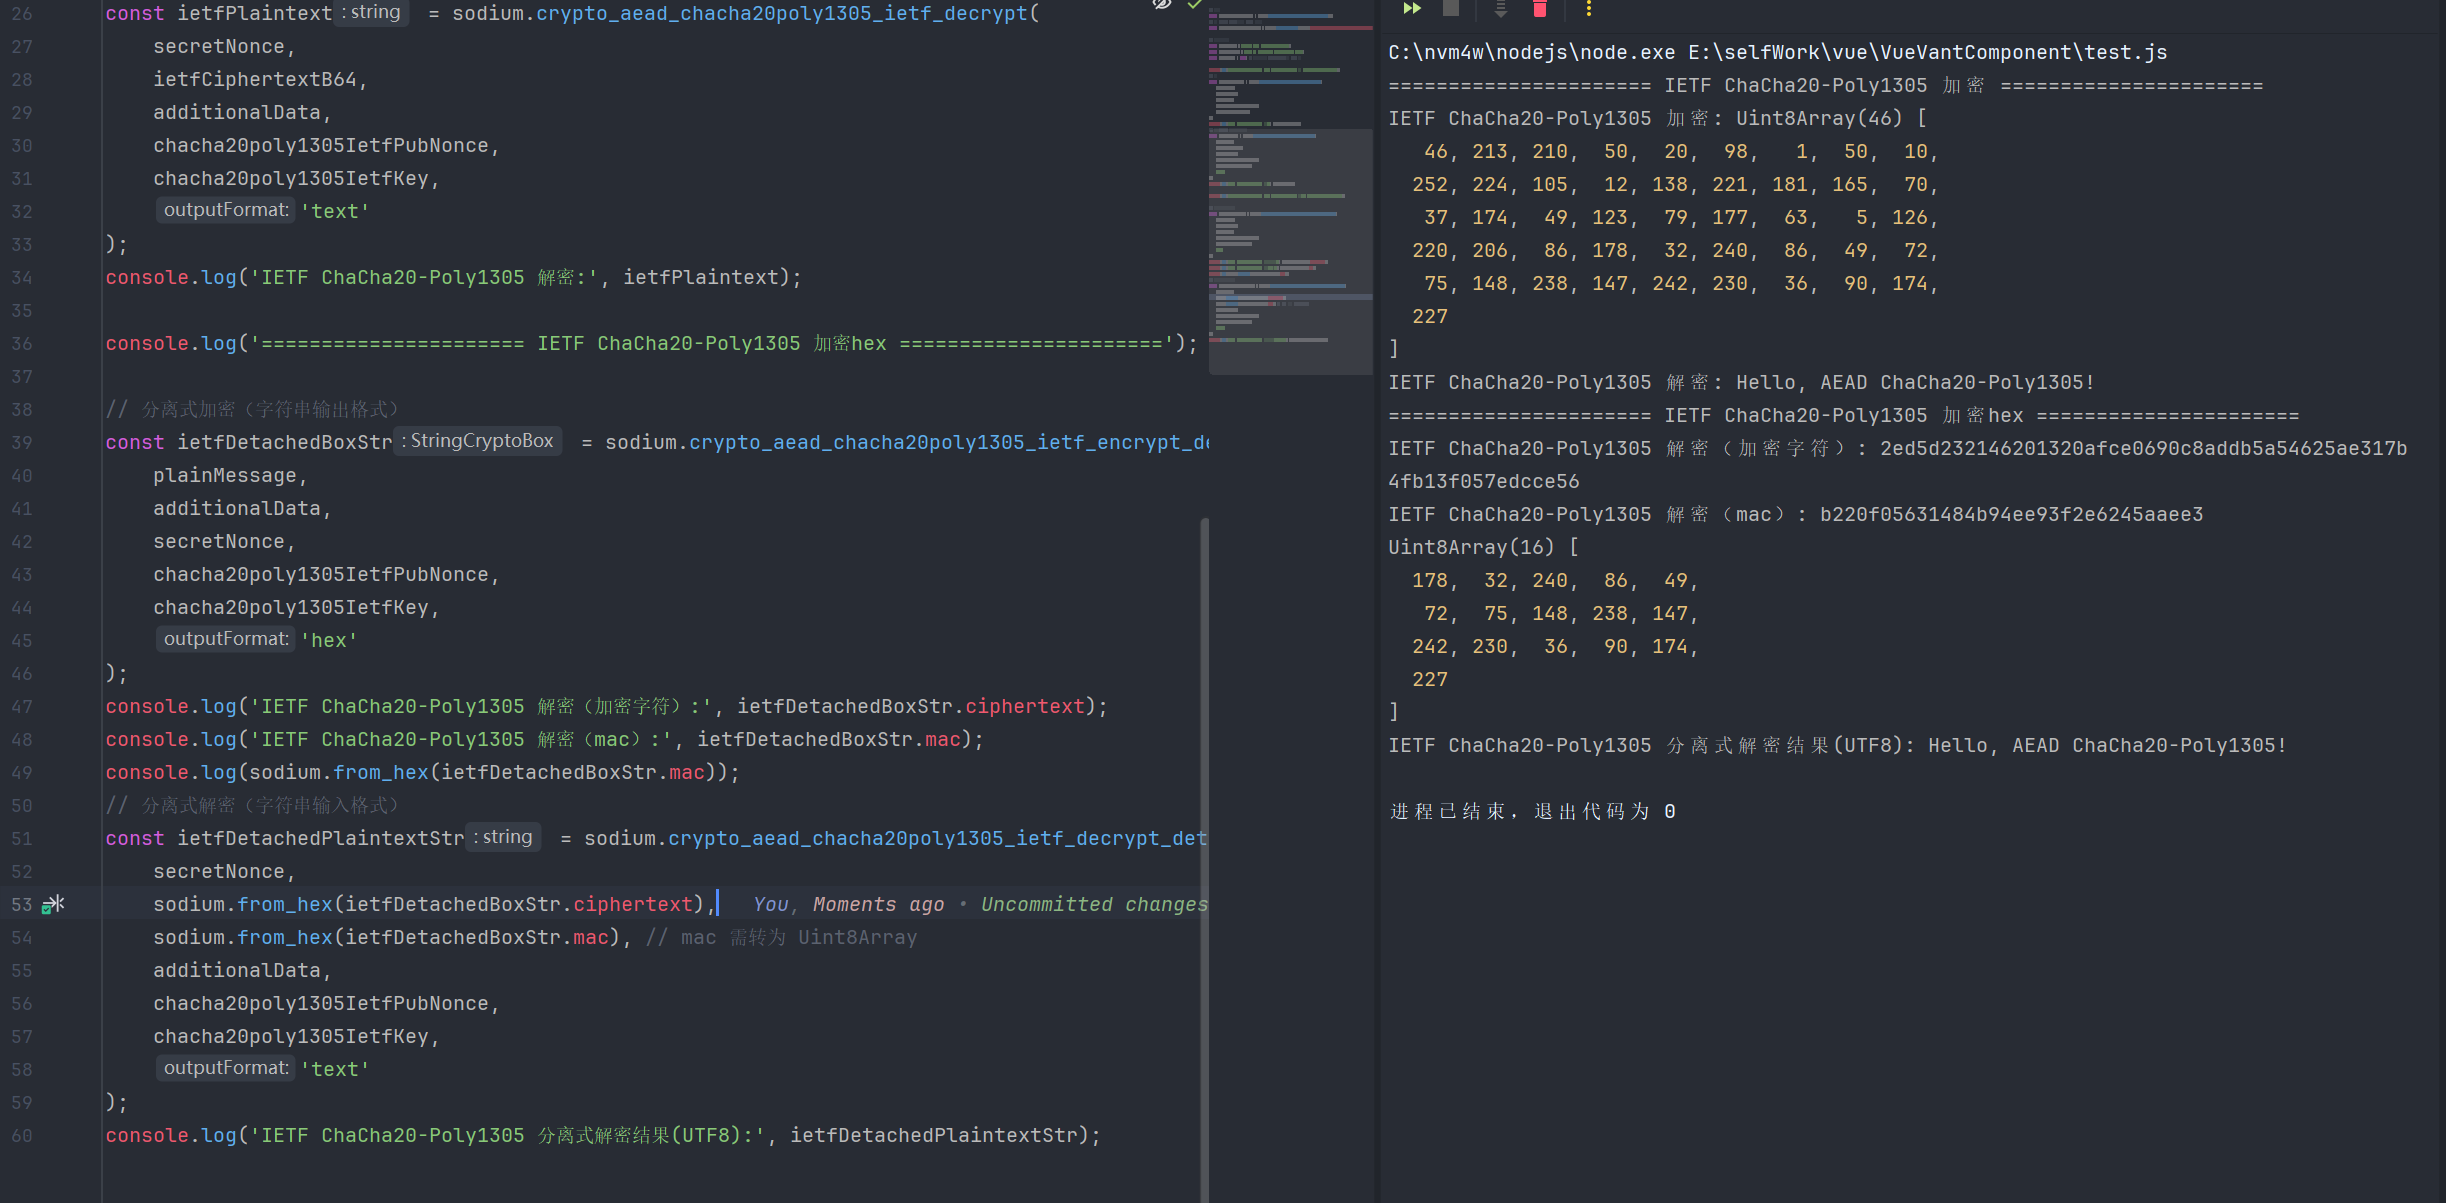Click line number 47 in the gutter
Viewport: 2446px width, 1203px height.
click(22, 707)
